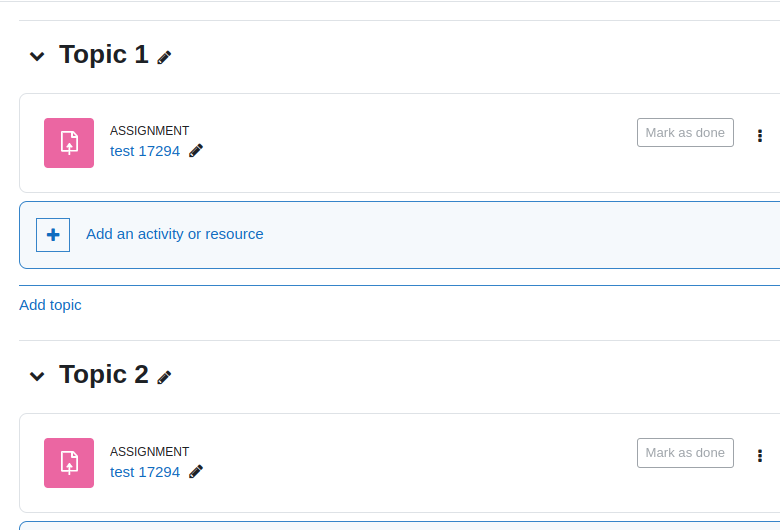Rename test 17294 in Topic 2 via pencil

pyautogui.click(x=196, y=472)
